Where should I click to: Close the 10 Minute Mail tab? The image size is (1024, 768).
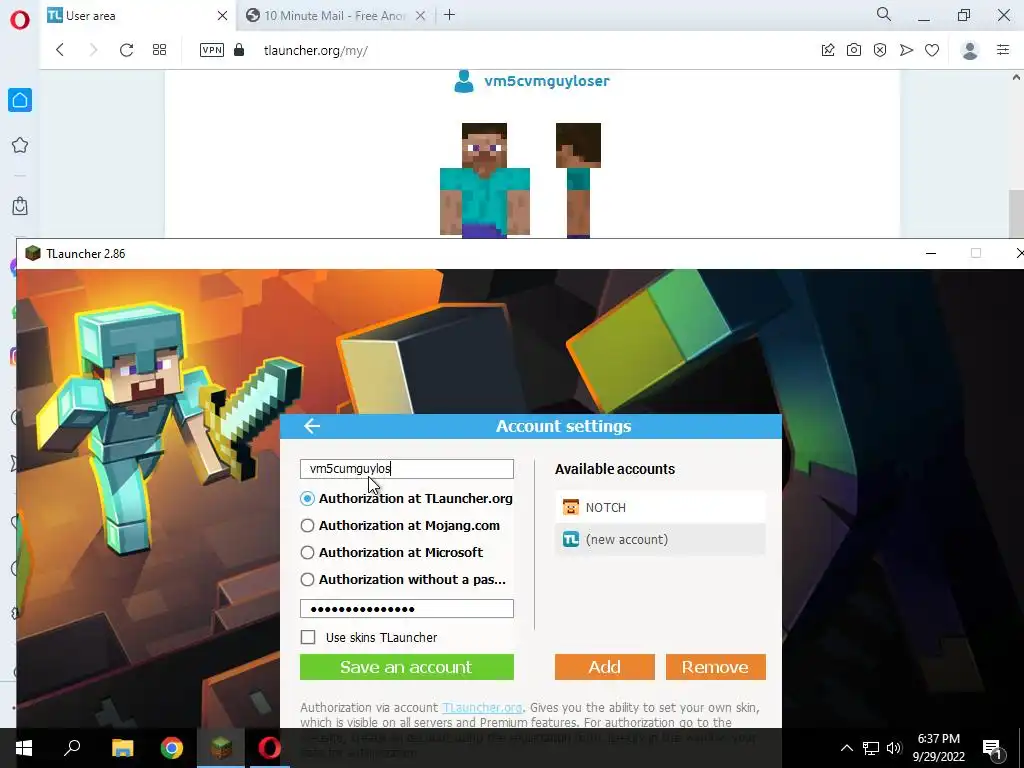point(421,16)
